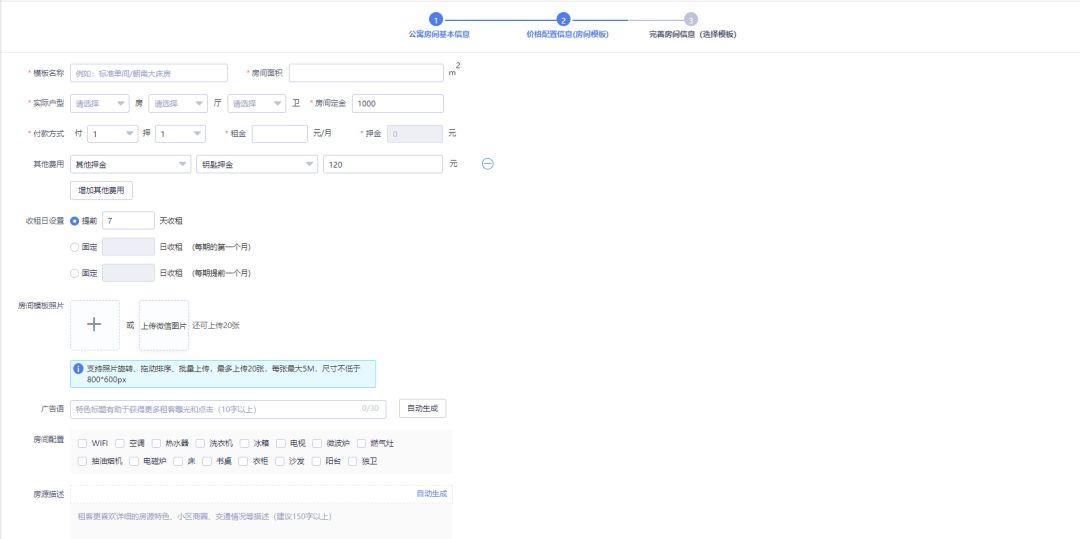This screenshot has height=539, width=1080.
Task: Tick the 空调 checkbox
Action: coord(120,443)
